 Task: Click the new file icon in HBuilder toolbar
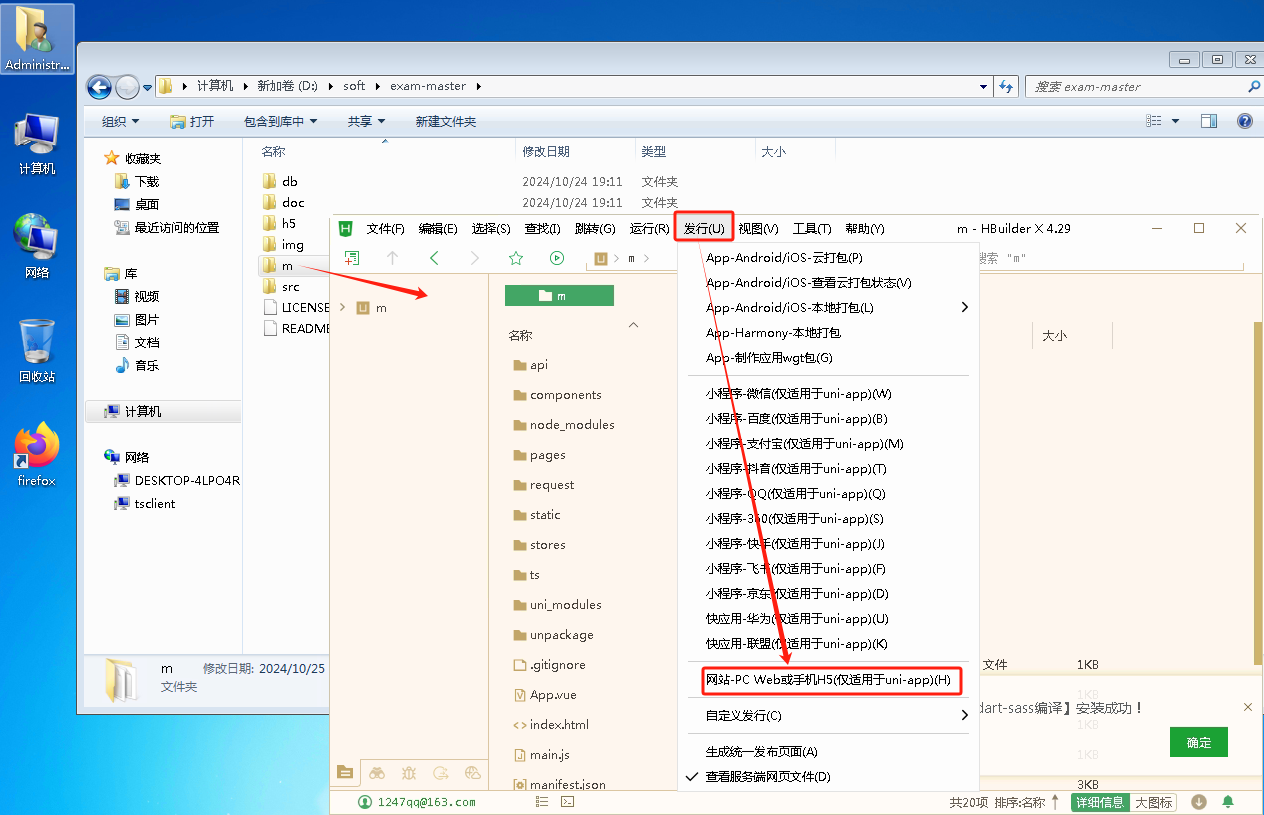point(353,258)
